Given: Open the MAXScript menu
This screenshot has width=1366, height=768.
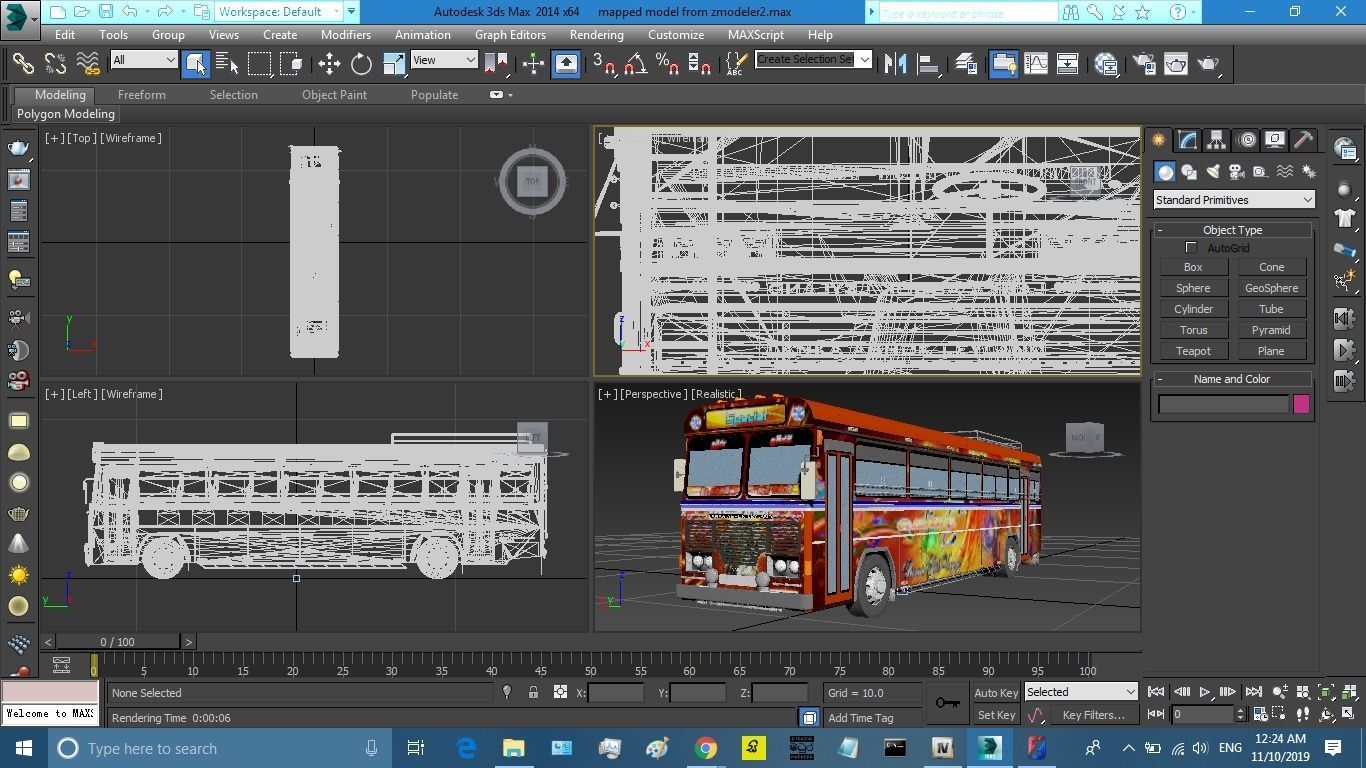Looking at the screenshot, I should tap(756, 34).
